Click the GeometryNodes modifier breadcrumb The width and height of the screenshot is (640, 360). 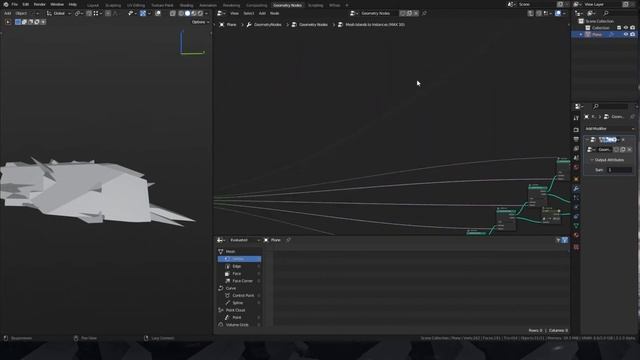[264, 24]
